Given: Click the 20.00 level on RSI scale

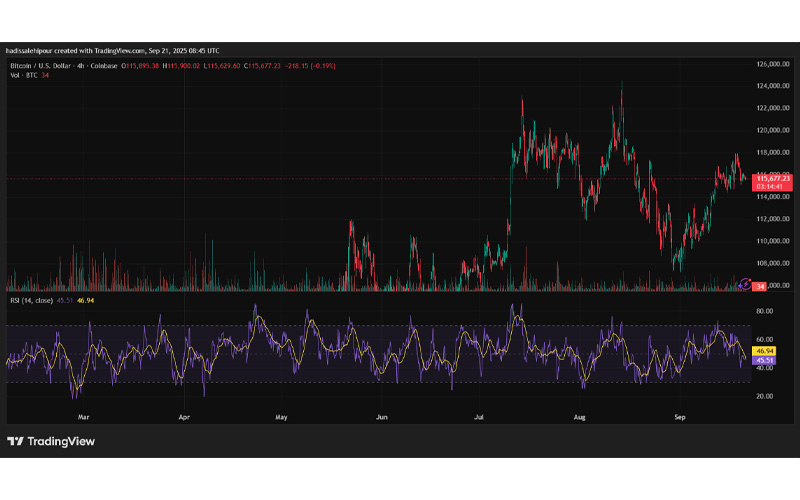Looking at the screenshot, I should (x=765, y=396).
